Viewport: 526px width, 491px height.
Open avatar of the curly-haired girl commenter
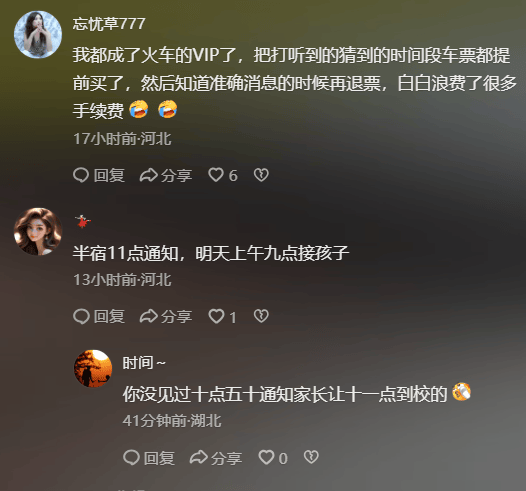[38, 231]
